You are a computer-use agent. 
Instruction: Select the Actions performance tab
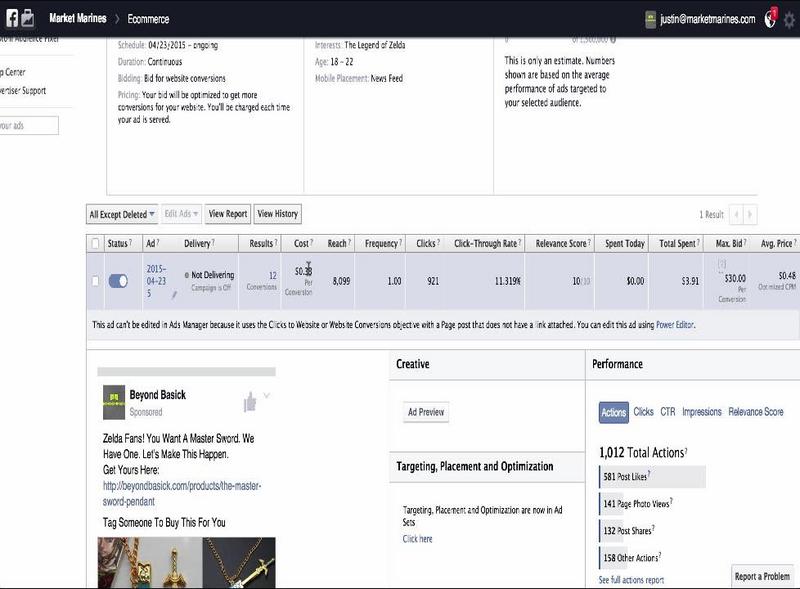[x=614, y=412]
